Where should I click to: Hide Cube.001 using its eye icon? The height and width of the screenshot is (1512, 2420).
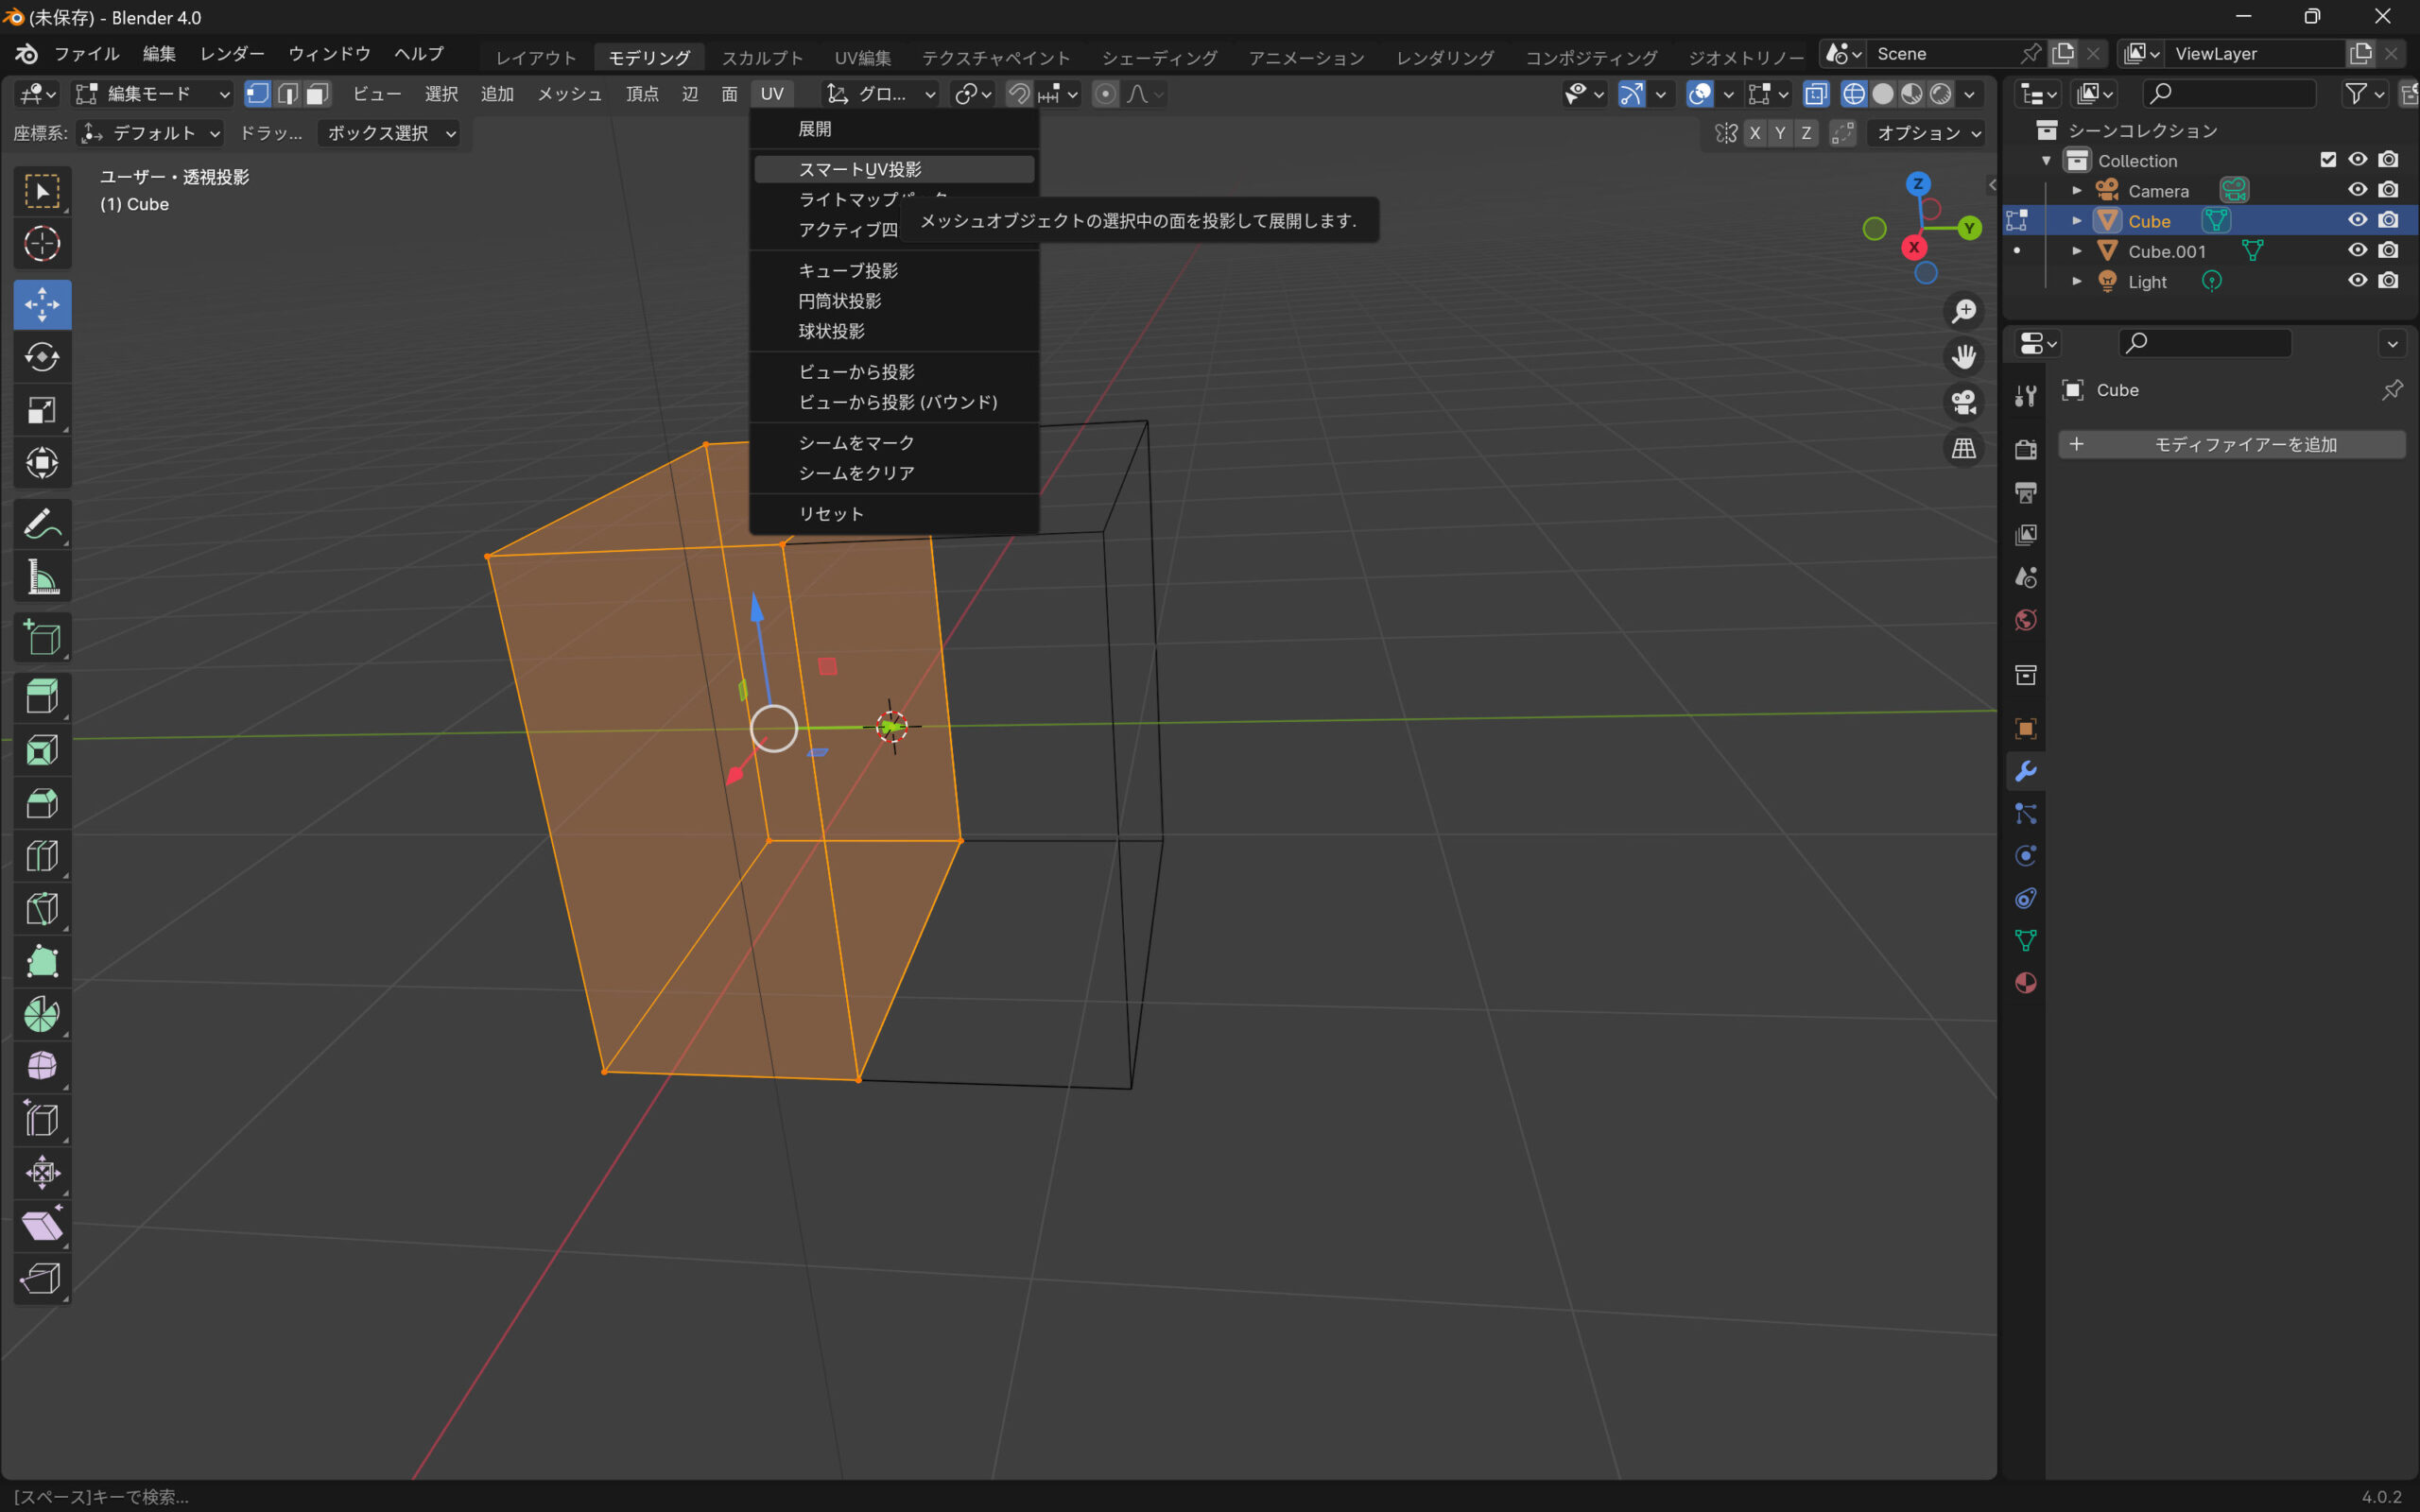2357,251
